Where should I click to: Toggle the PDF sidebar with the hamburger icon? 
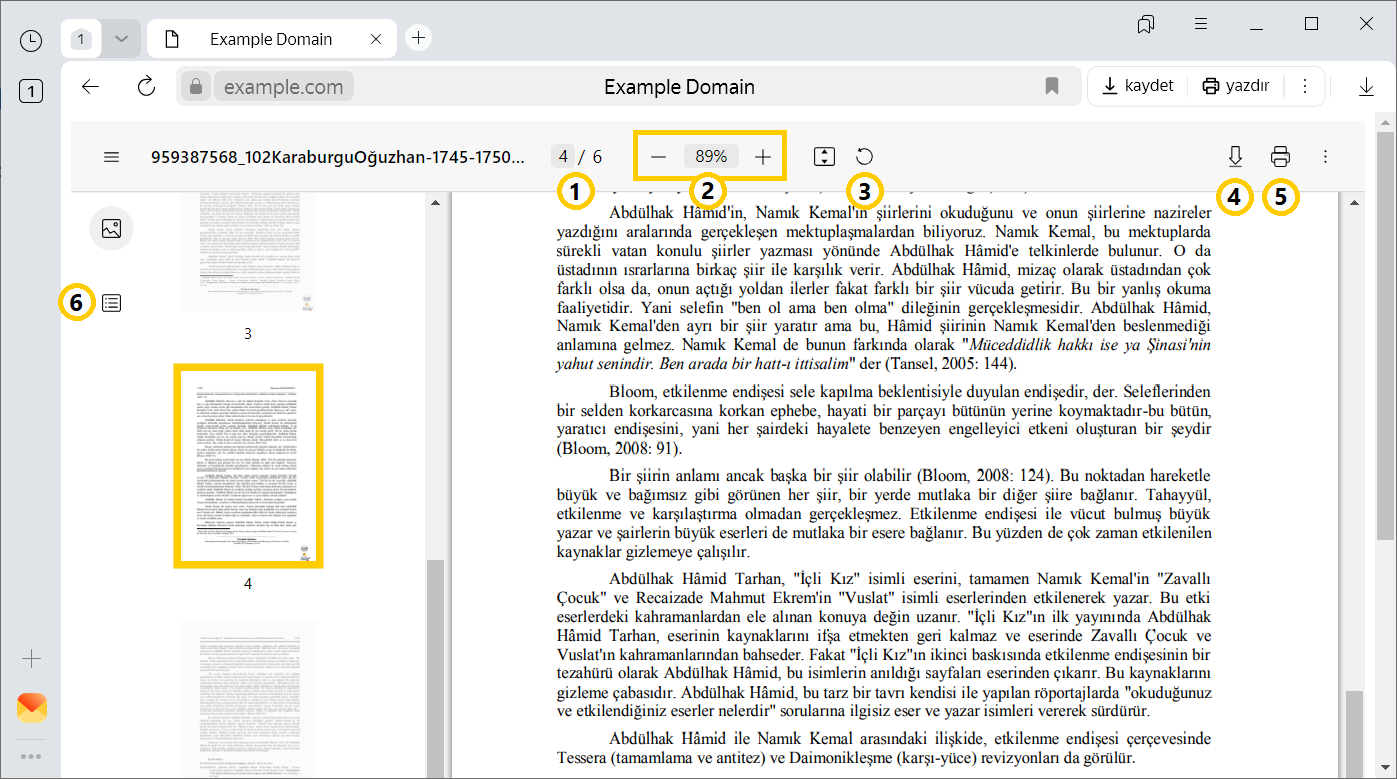click(x=111, y=156)
